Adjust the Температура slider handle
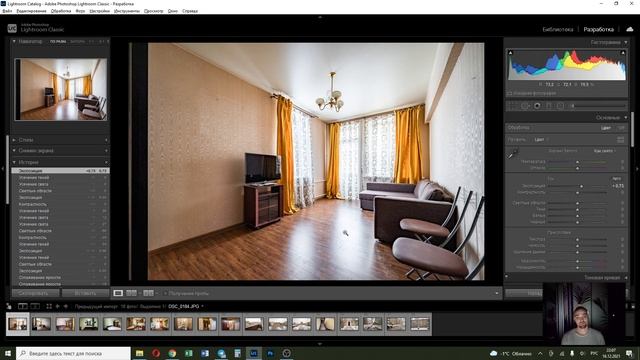 (x=577, y=162)
